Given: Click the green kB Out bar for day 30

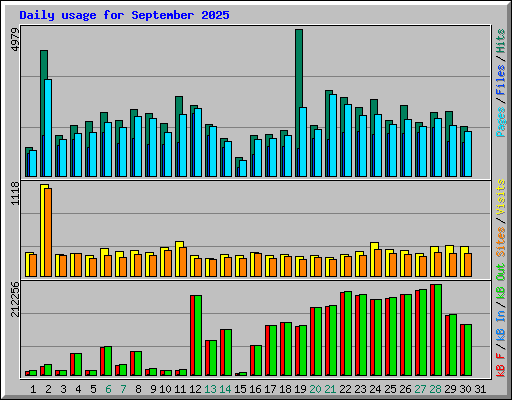Looking at the screenshot, I should 468,350.
